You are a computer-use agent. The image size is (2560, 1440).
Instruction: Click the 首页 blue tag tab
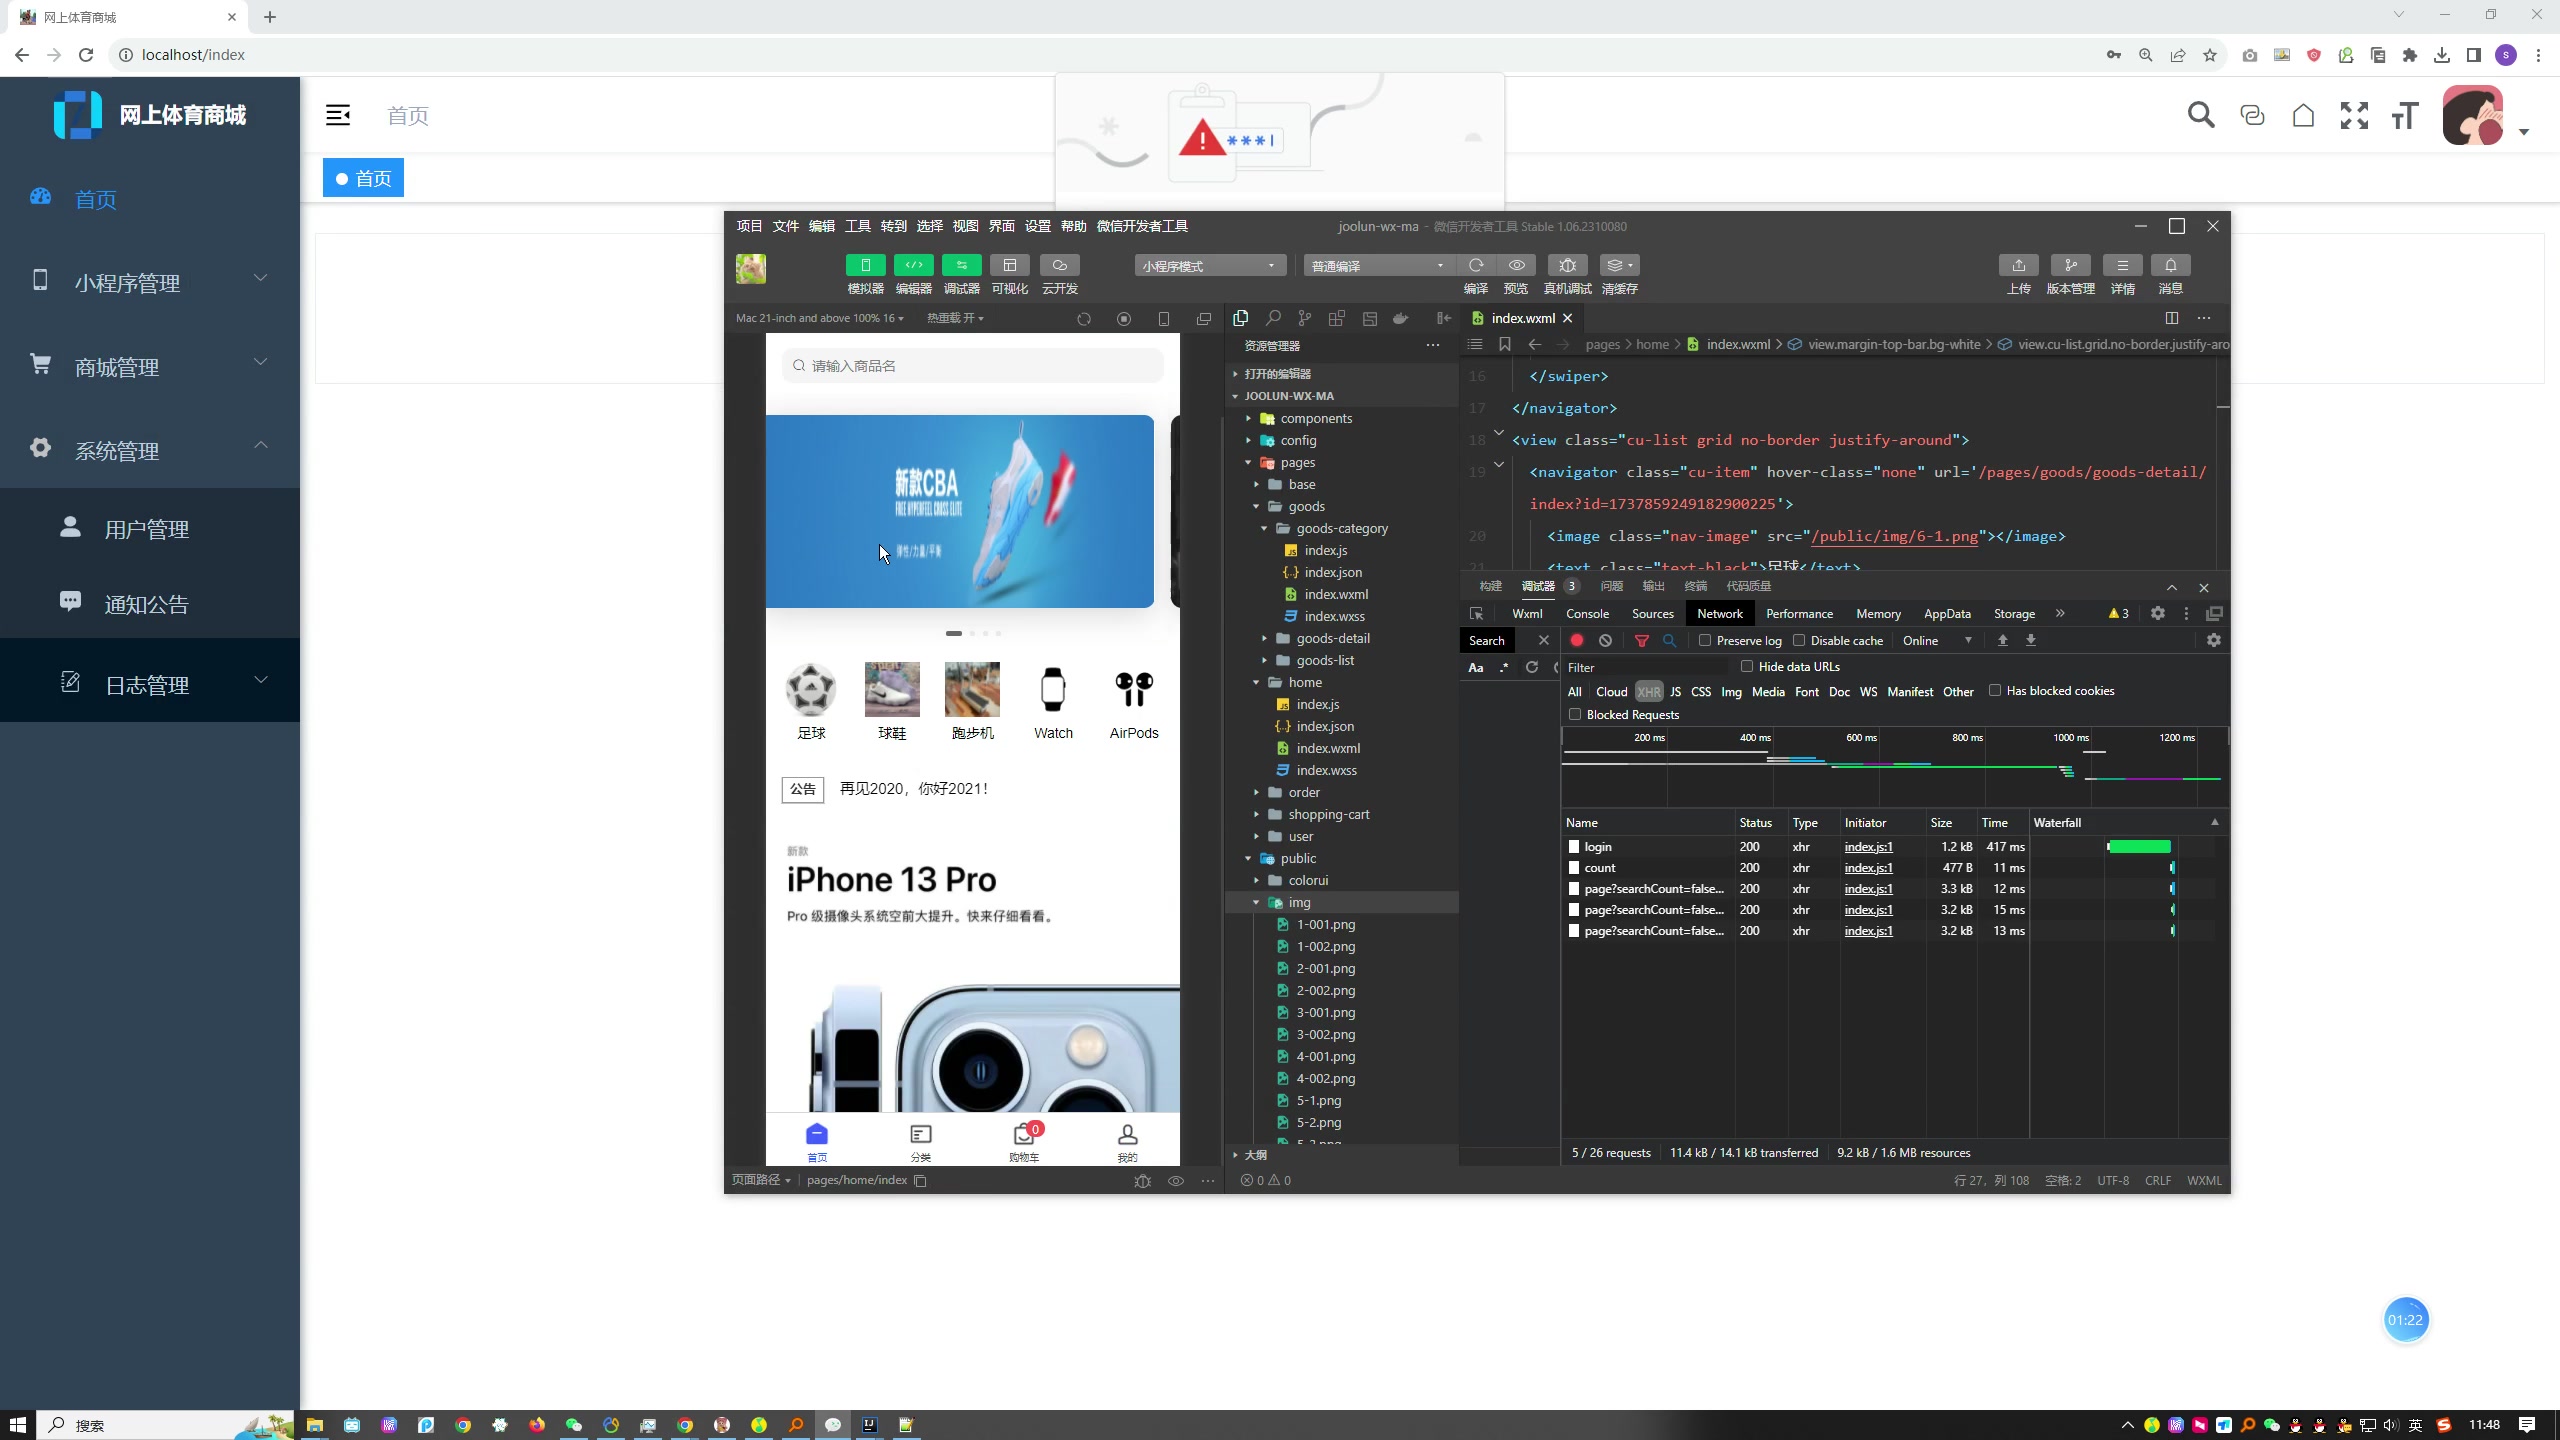(363, 178)
